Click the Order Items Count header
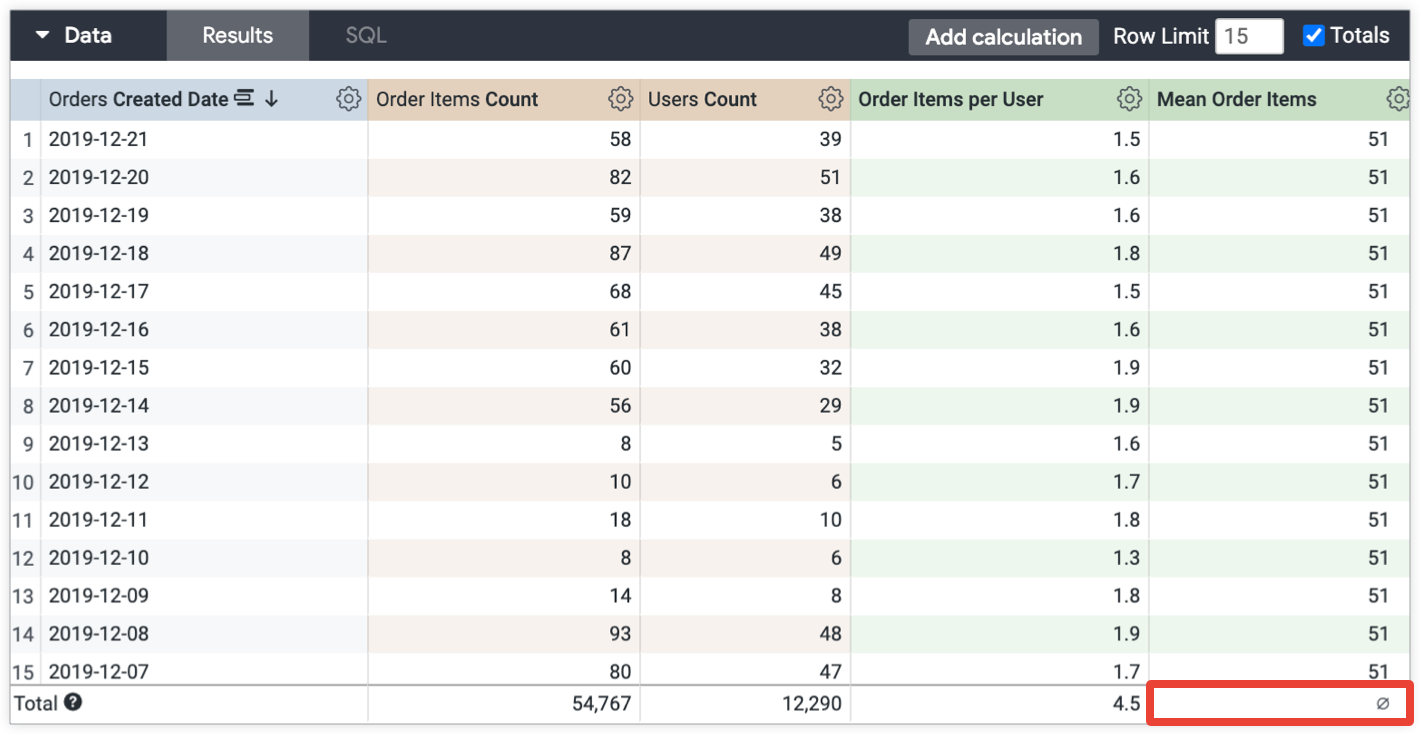Viewport: 1420px width, 734px height. point(455,99)
